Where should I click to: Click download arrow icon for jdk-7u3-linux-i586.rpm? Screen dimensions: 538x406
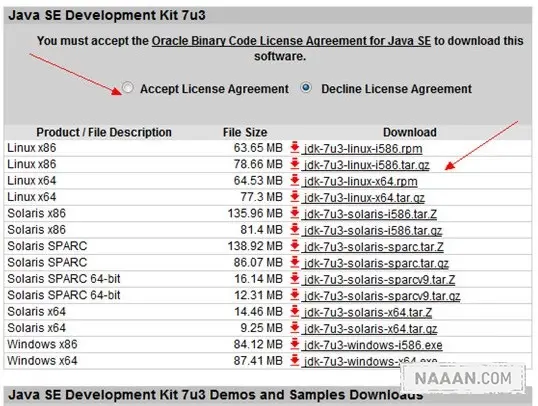[x=294, y=148]
